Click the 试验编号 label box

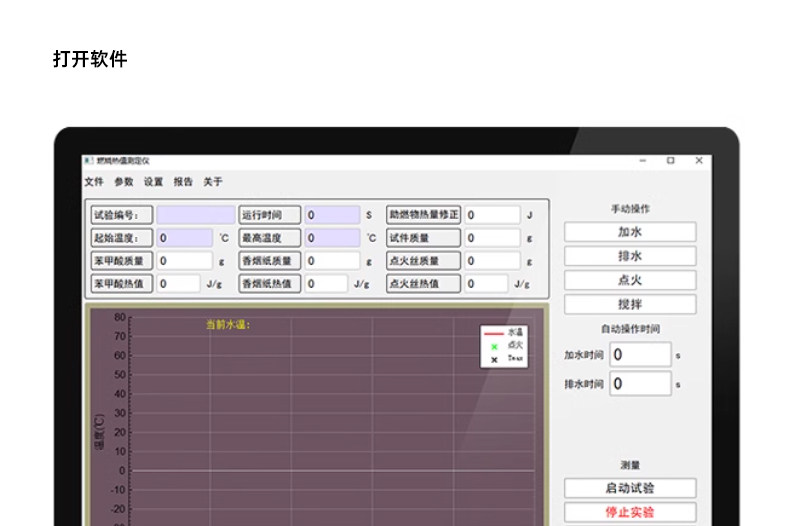pyautogui.click(x=121, y=215)
